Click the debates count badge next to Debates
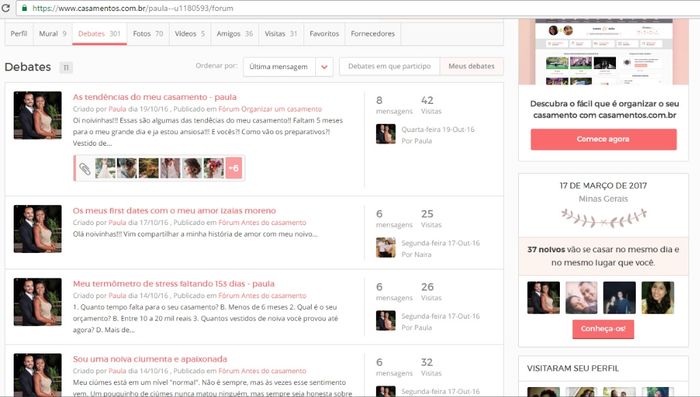 66,67
